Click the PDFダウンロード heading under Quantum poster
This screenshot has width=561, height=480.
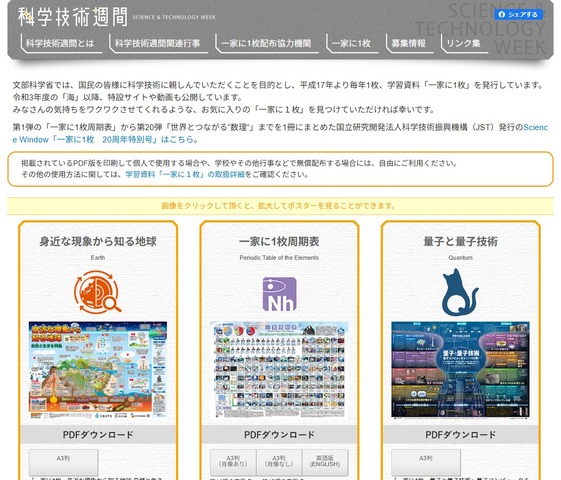[x=460, y=435]
